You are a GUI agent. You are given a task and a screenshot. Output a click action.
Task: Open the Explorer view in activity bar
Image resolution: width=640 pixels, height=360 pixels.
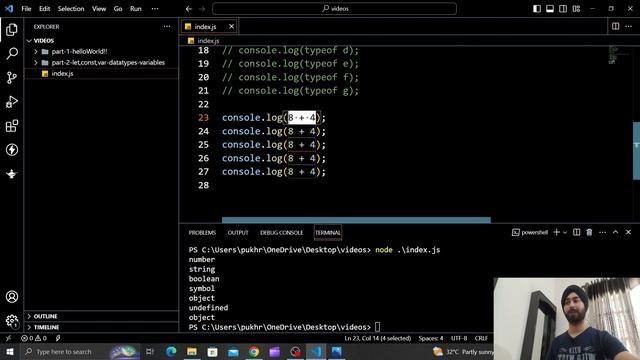(x=12, y=29)
